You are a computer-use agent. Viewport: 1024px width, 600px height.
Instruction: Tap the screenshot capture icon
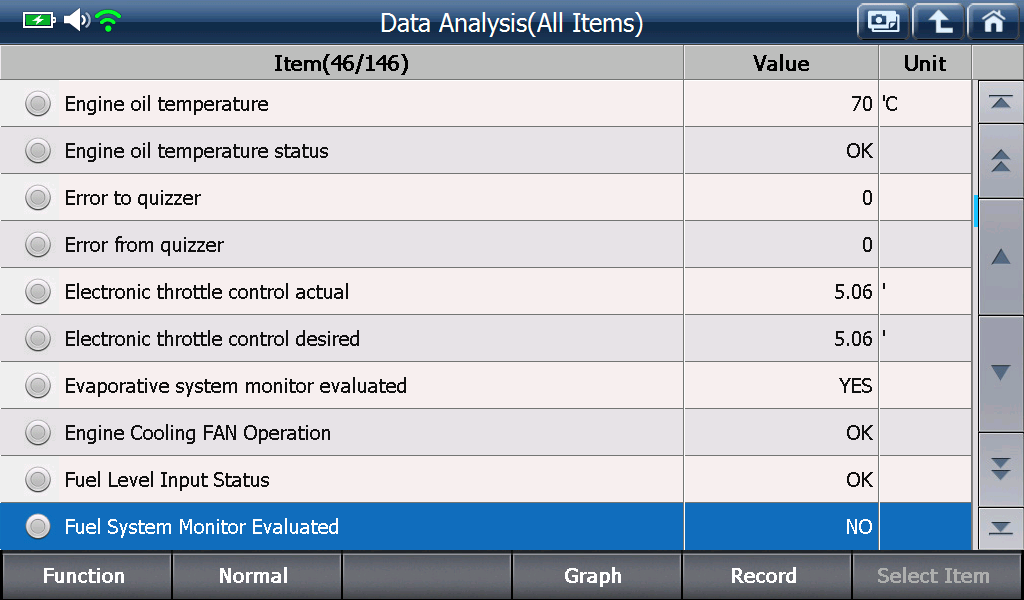[x=883, y=22]
